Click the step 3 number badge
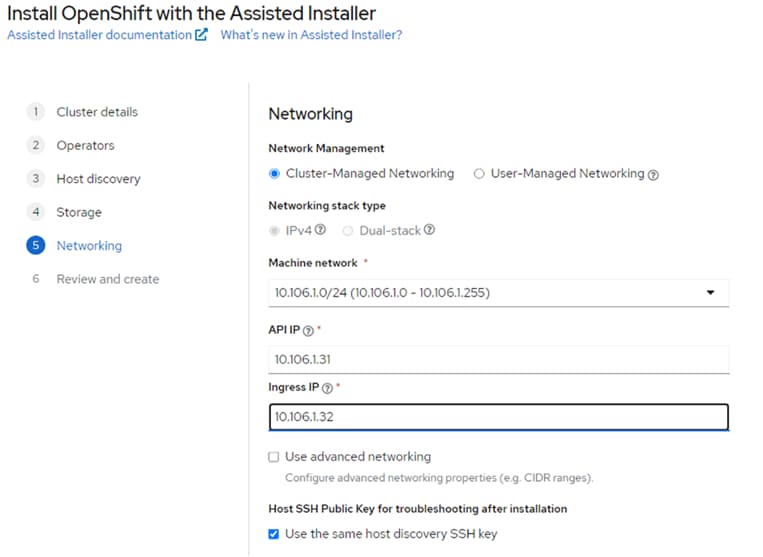Image resolution: width=763 pixels, height=557 pixels. (36, 179)
